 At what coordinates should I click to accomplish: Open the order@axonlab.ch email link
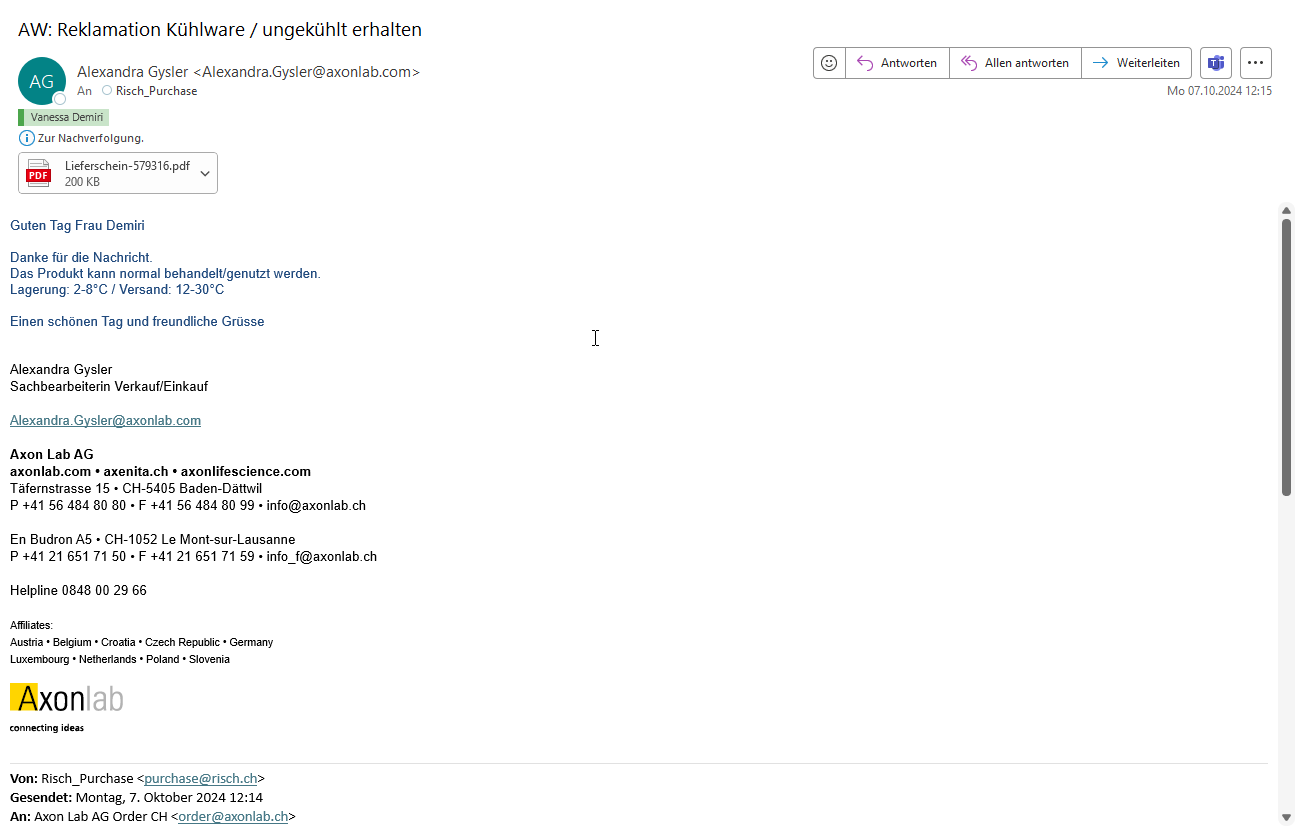233,816
